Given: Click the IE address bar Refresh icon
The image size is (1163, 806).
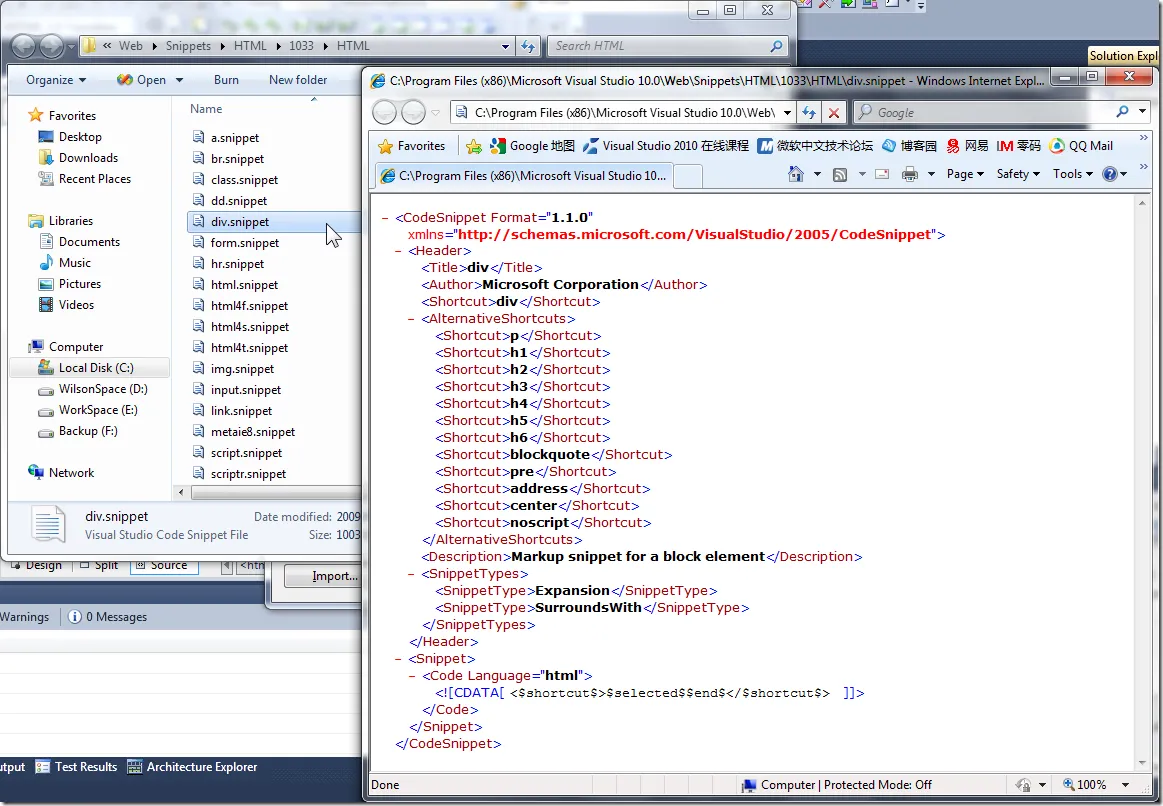Looking at the screenshot, I should [x=809, y=113].
